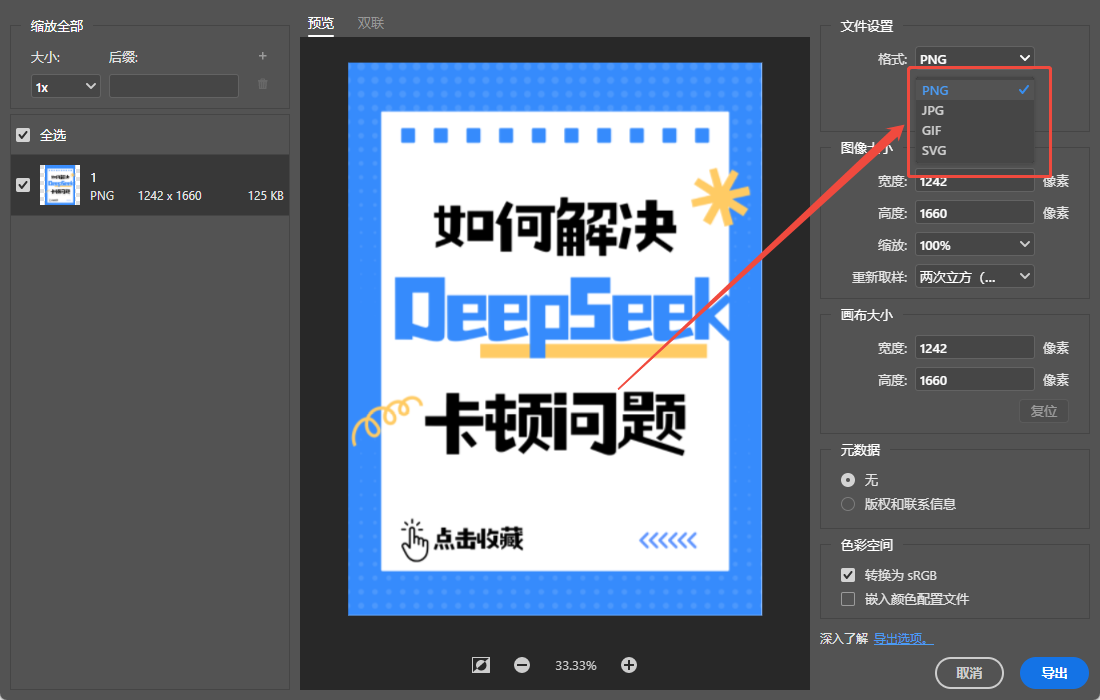
Task: Switch to the 预览 tab
Action: coord(321,23)
